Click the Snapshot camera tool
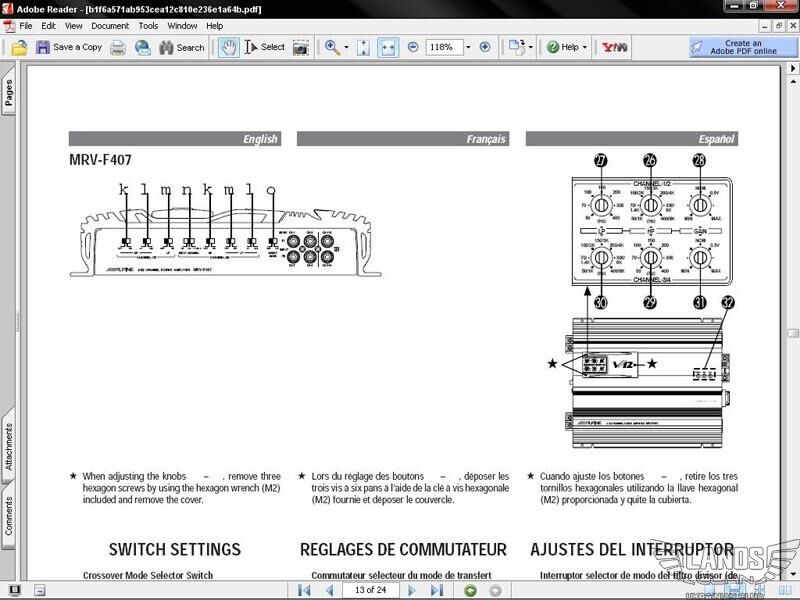 click(300, 47)
